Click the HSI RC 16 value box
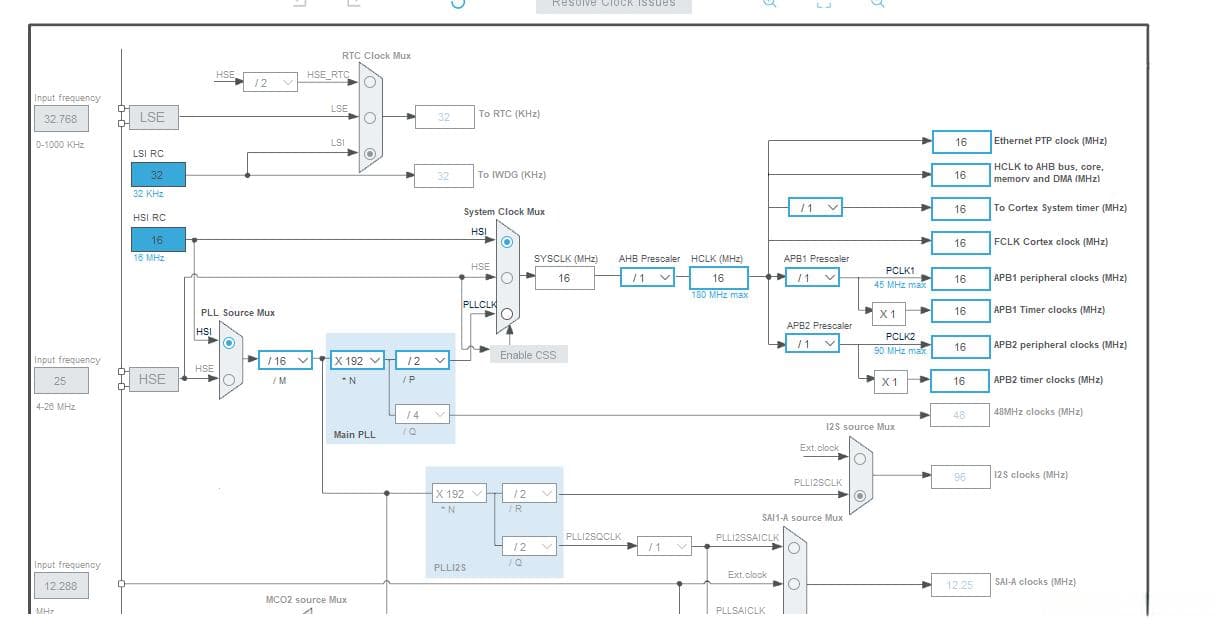Screen dimensions: 1229x624 (158, 240)
